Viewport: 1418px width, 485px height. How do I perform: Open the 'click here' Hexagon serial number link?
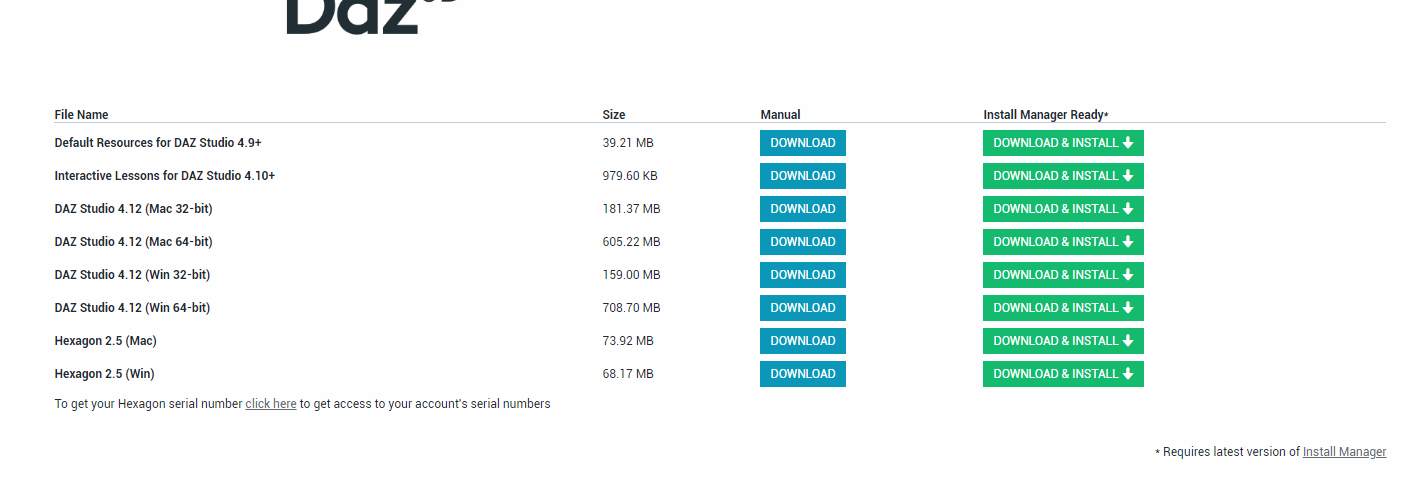271,404
